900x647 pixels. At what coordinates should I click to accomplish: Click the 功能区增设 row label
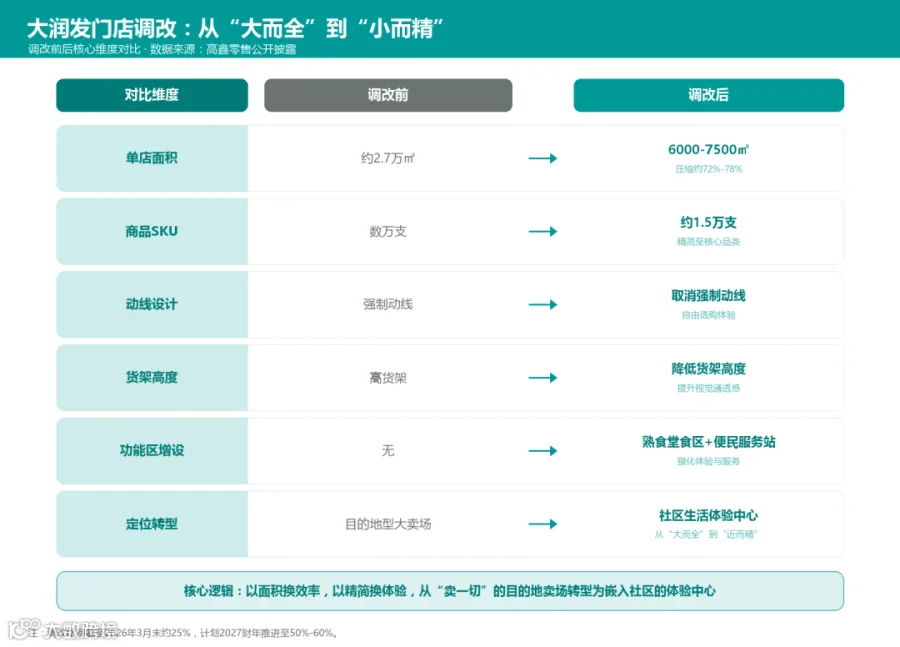pyautogui.click(x=152, y=451)
